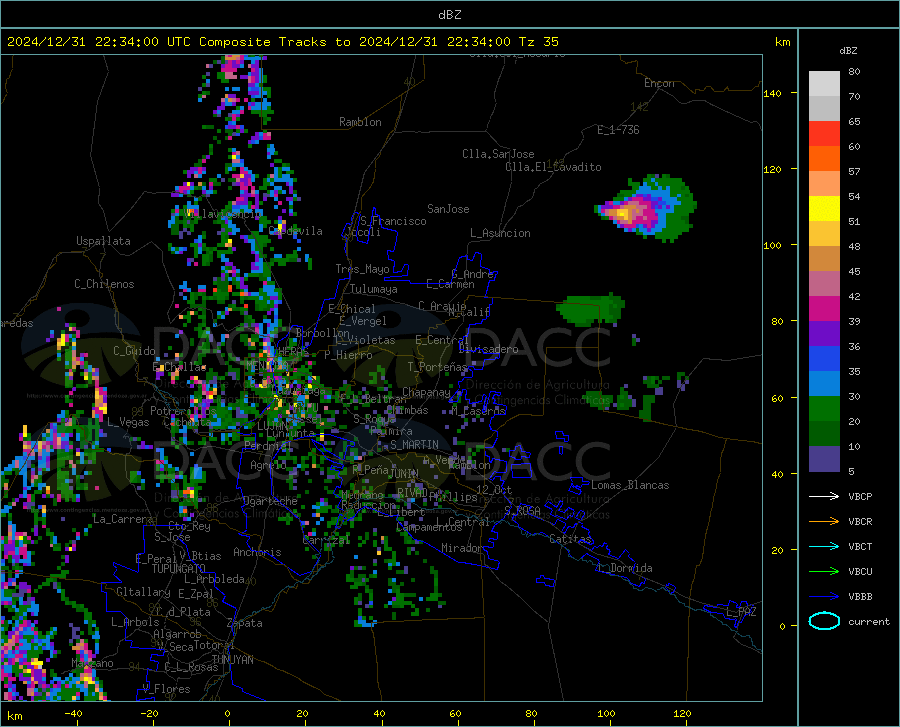Click the 'Tz 35' threshold text
Image resolution: width=900 pixels, height=727 pixels.
tap(538, 42)
